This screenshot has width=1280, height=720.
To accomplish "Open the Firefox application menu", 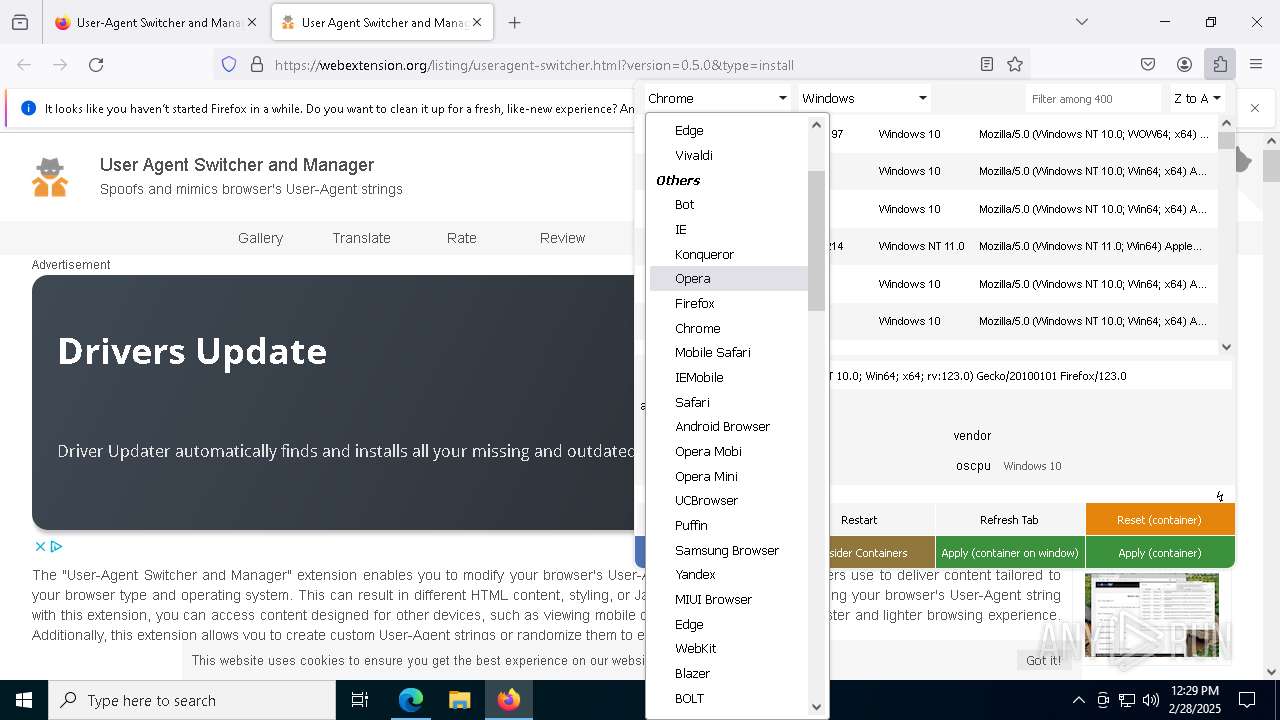I will [x=1256, y=65].
